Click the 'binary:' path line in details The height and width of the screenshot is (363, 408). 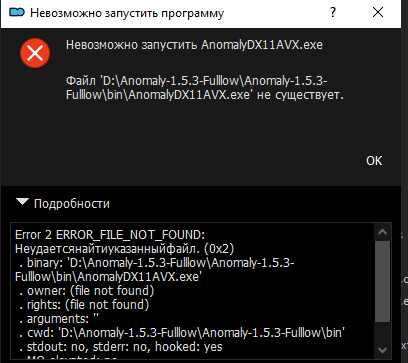pos(155,270)
